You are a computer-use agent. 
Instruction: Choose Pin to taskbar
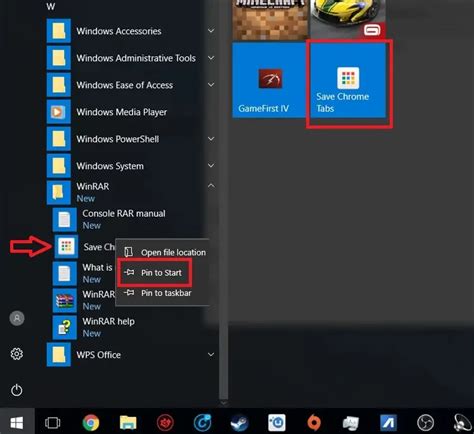point(164,293)
